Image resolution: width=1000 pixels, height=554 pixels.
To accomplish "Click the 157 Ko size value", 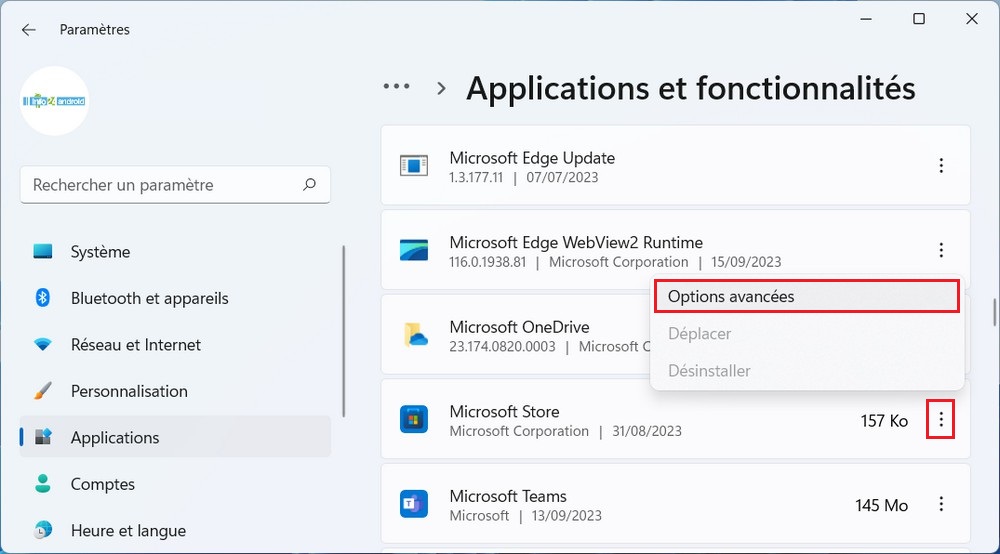I will [x=884, y=421].
